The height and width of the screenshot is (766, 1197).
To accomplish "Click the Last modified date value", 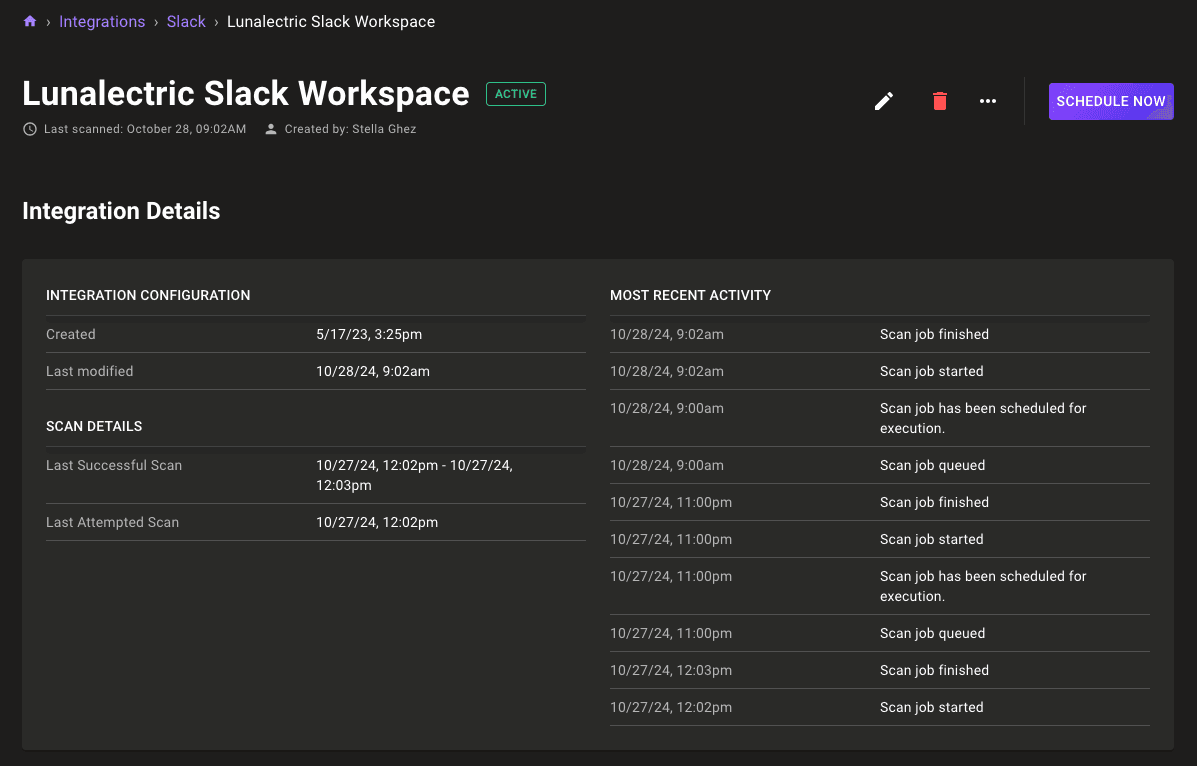I will [373, 371].
